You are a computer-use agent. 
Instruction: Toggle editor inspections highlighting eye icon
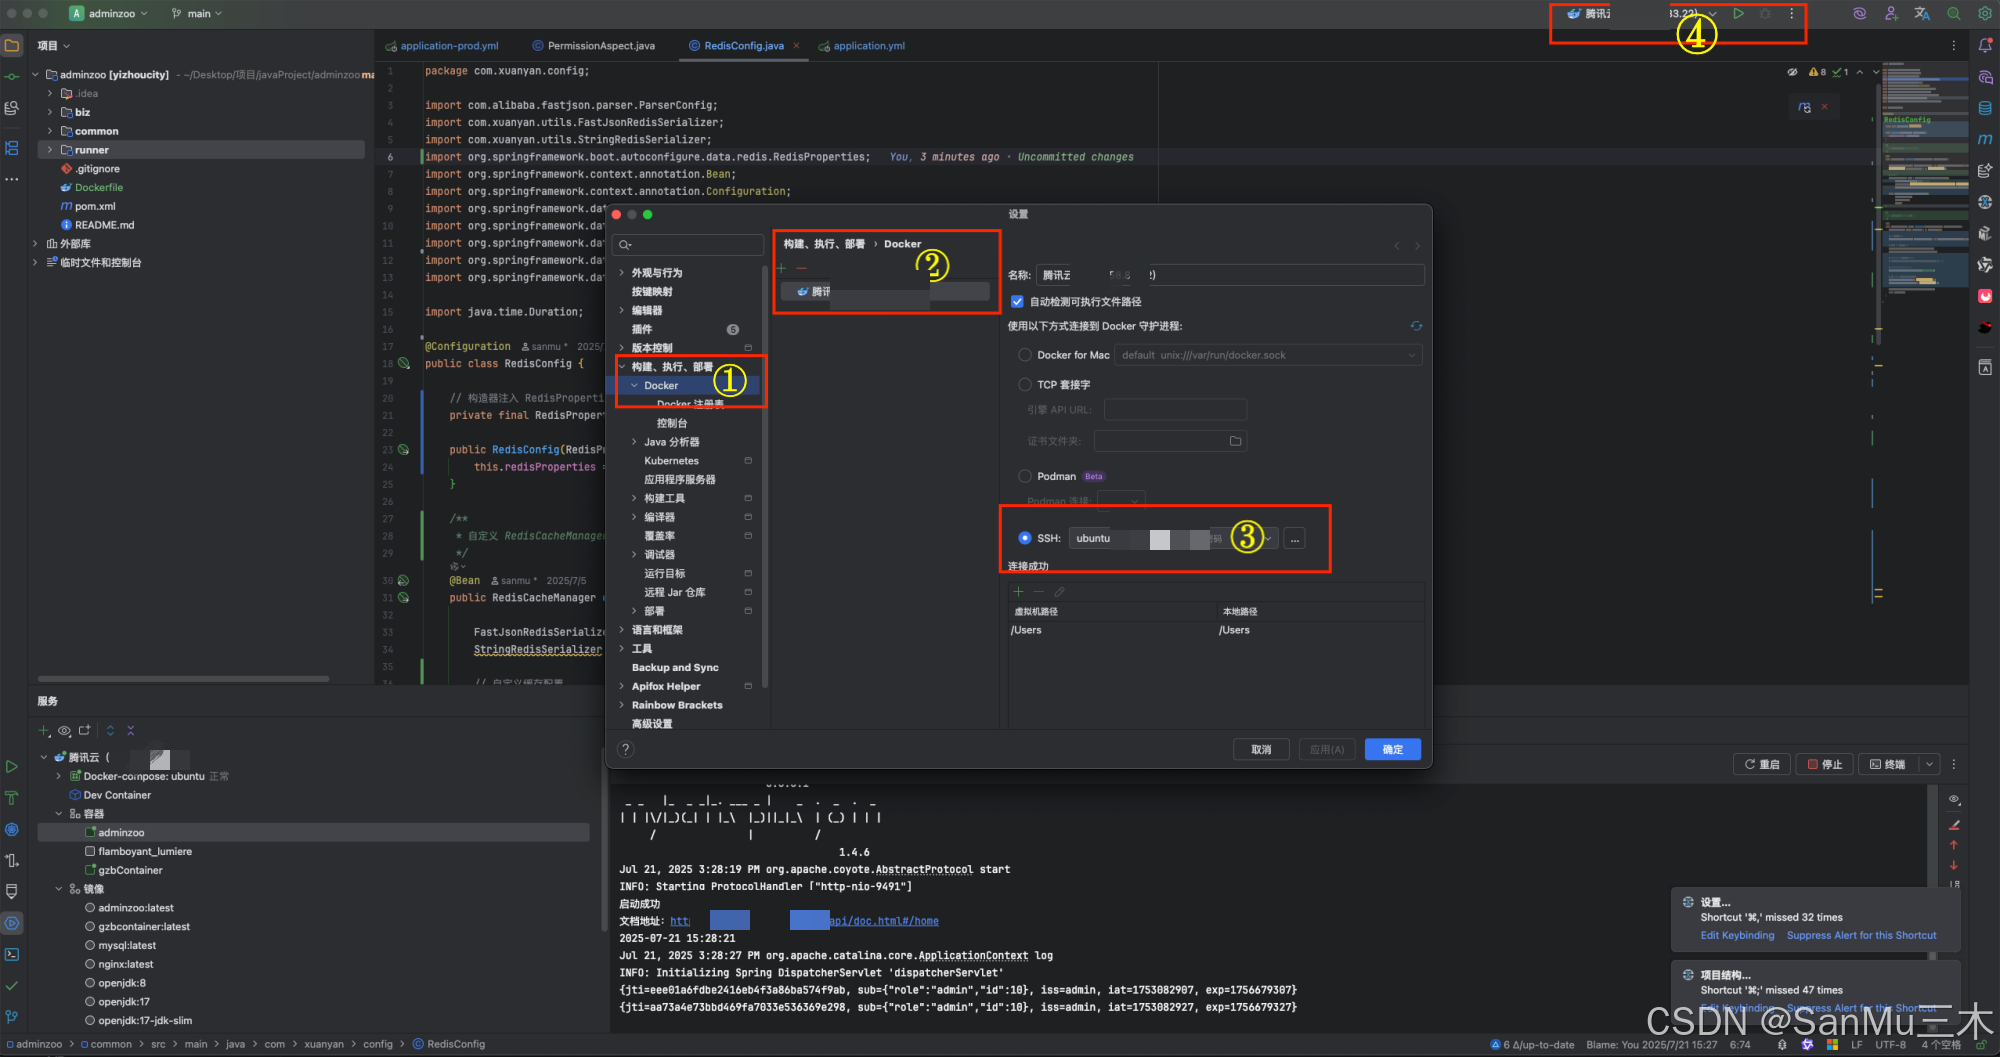[x=1792, y=72]
